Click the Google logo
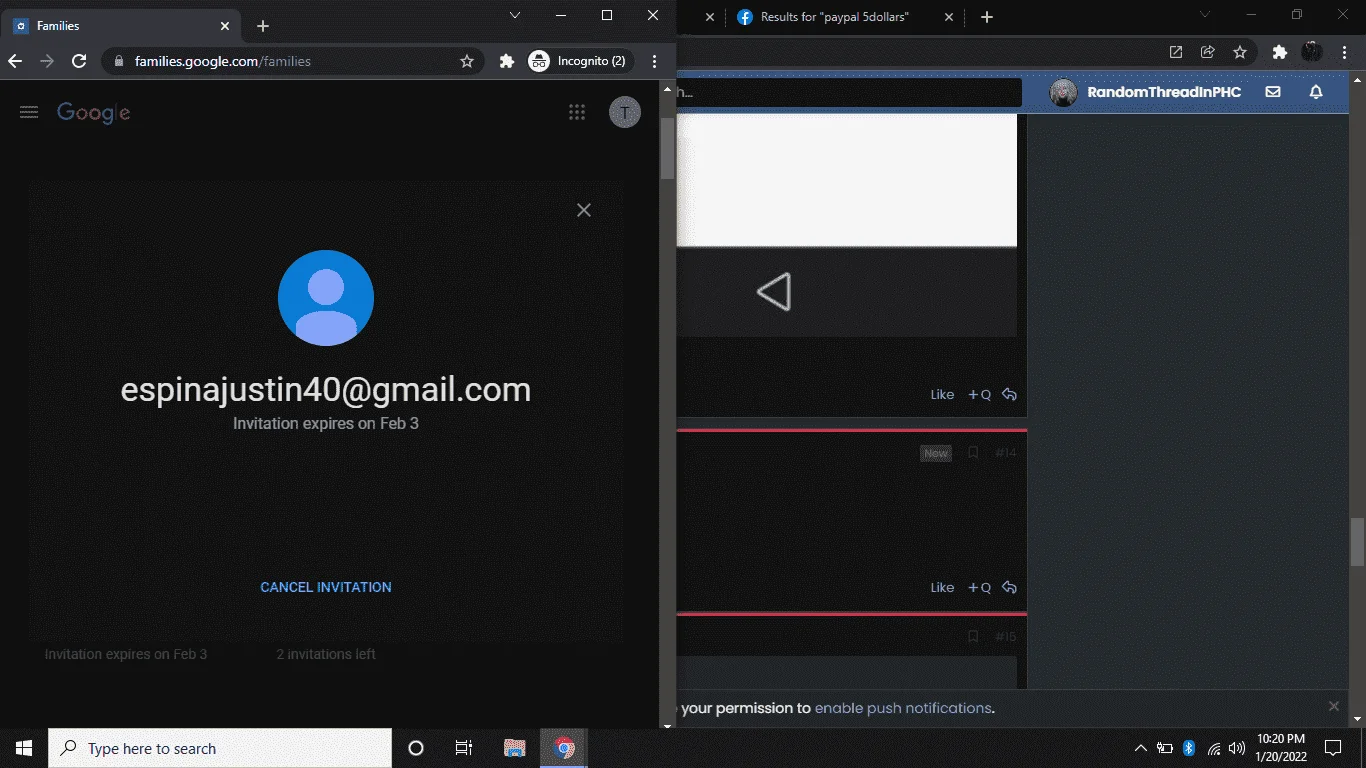This screenshot has width=1366, height=768. point(94,113)
